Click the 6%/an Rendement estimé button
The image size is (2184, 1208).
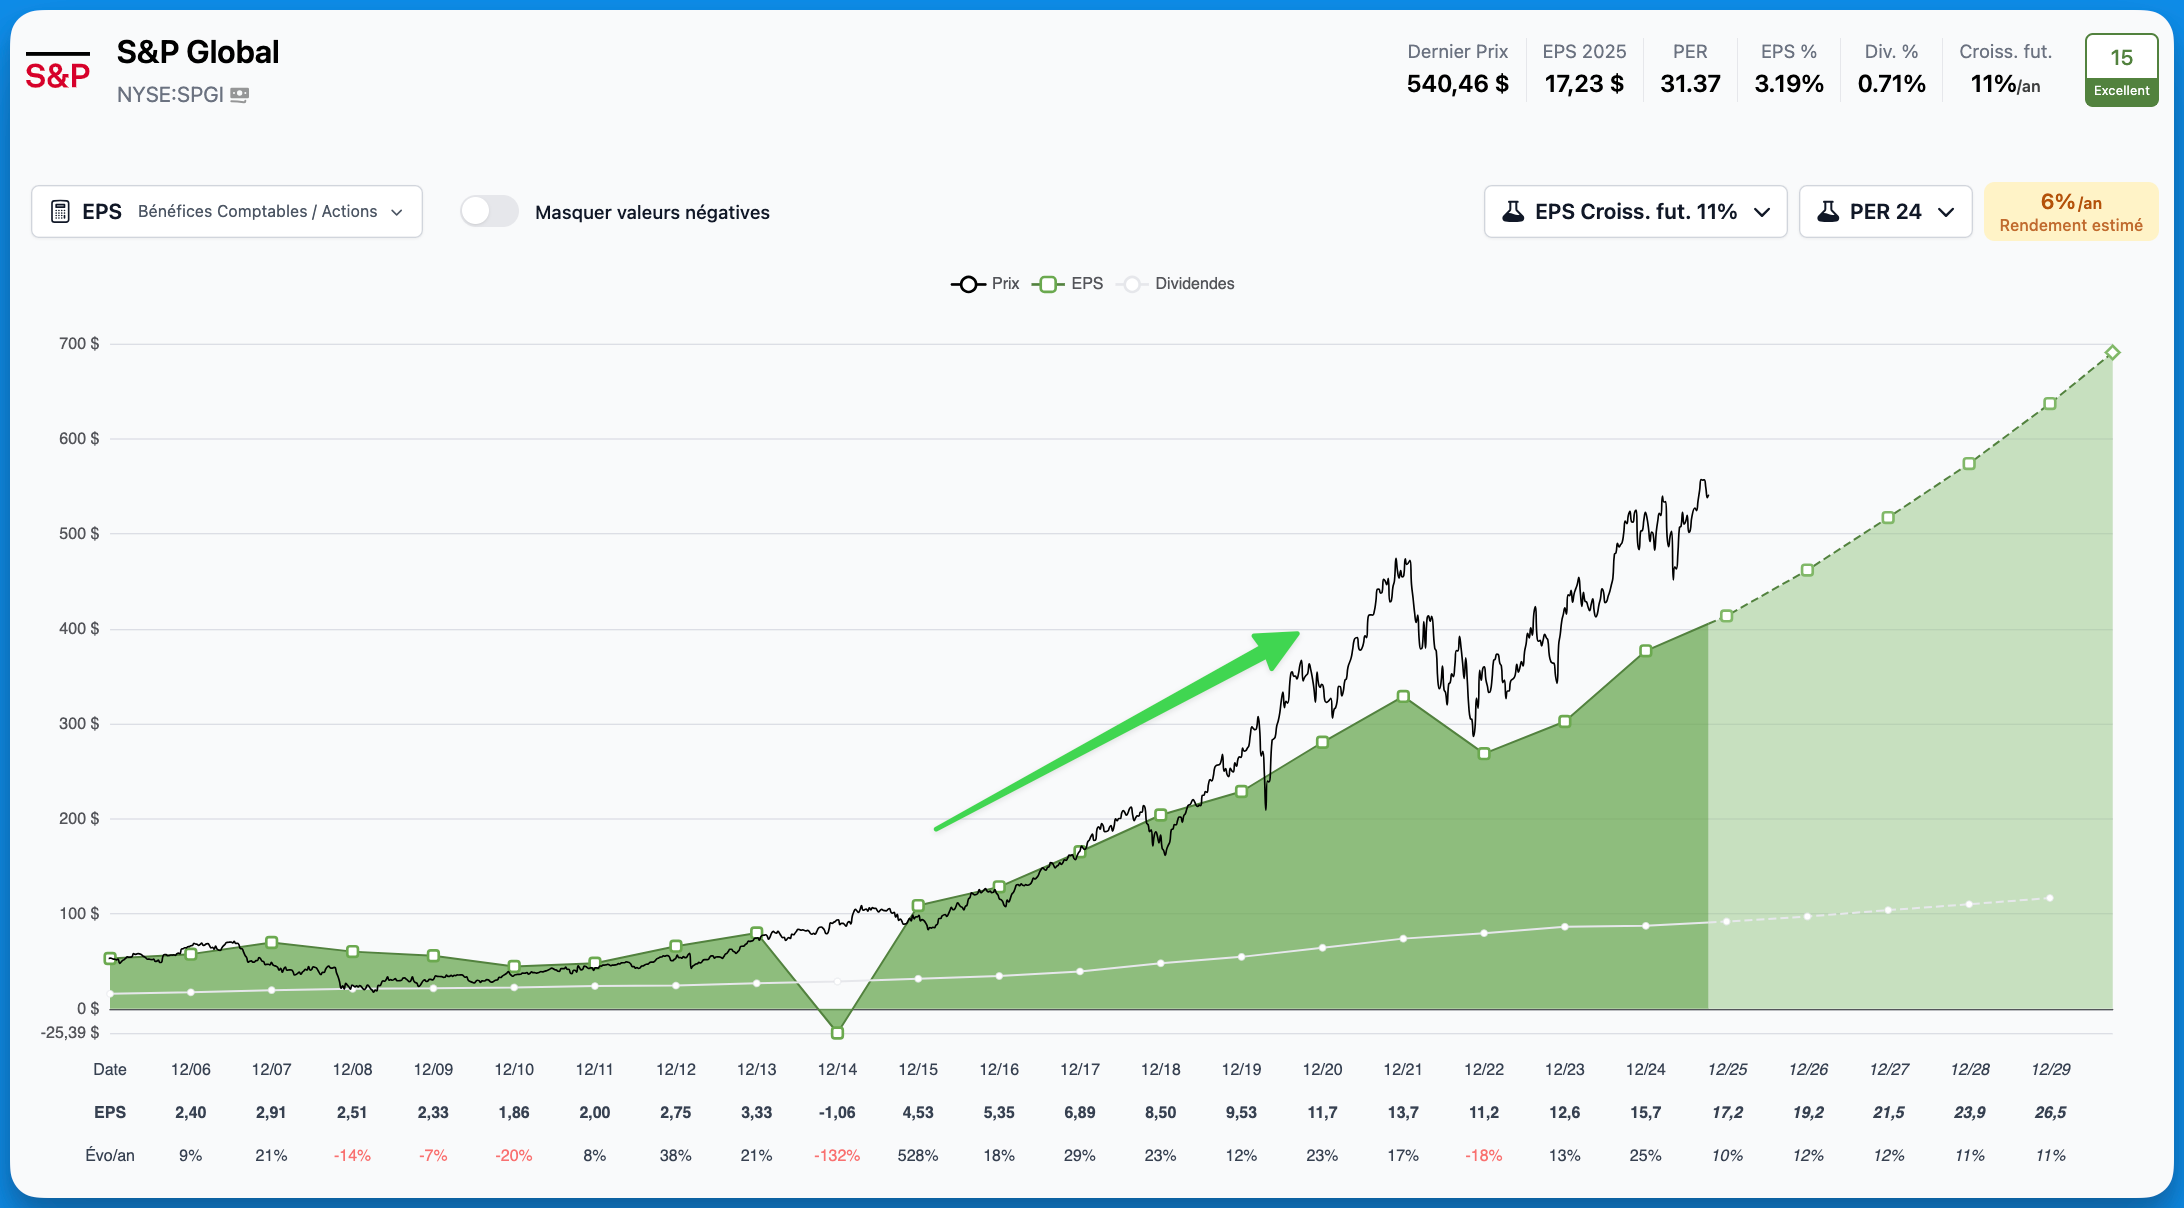point(2070,212)
